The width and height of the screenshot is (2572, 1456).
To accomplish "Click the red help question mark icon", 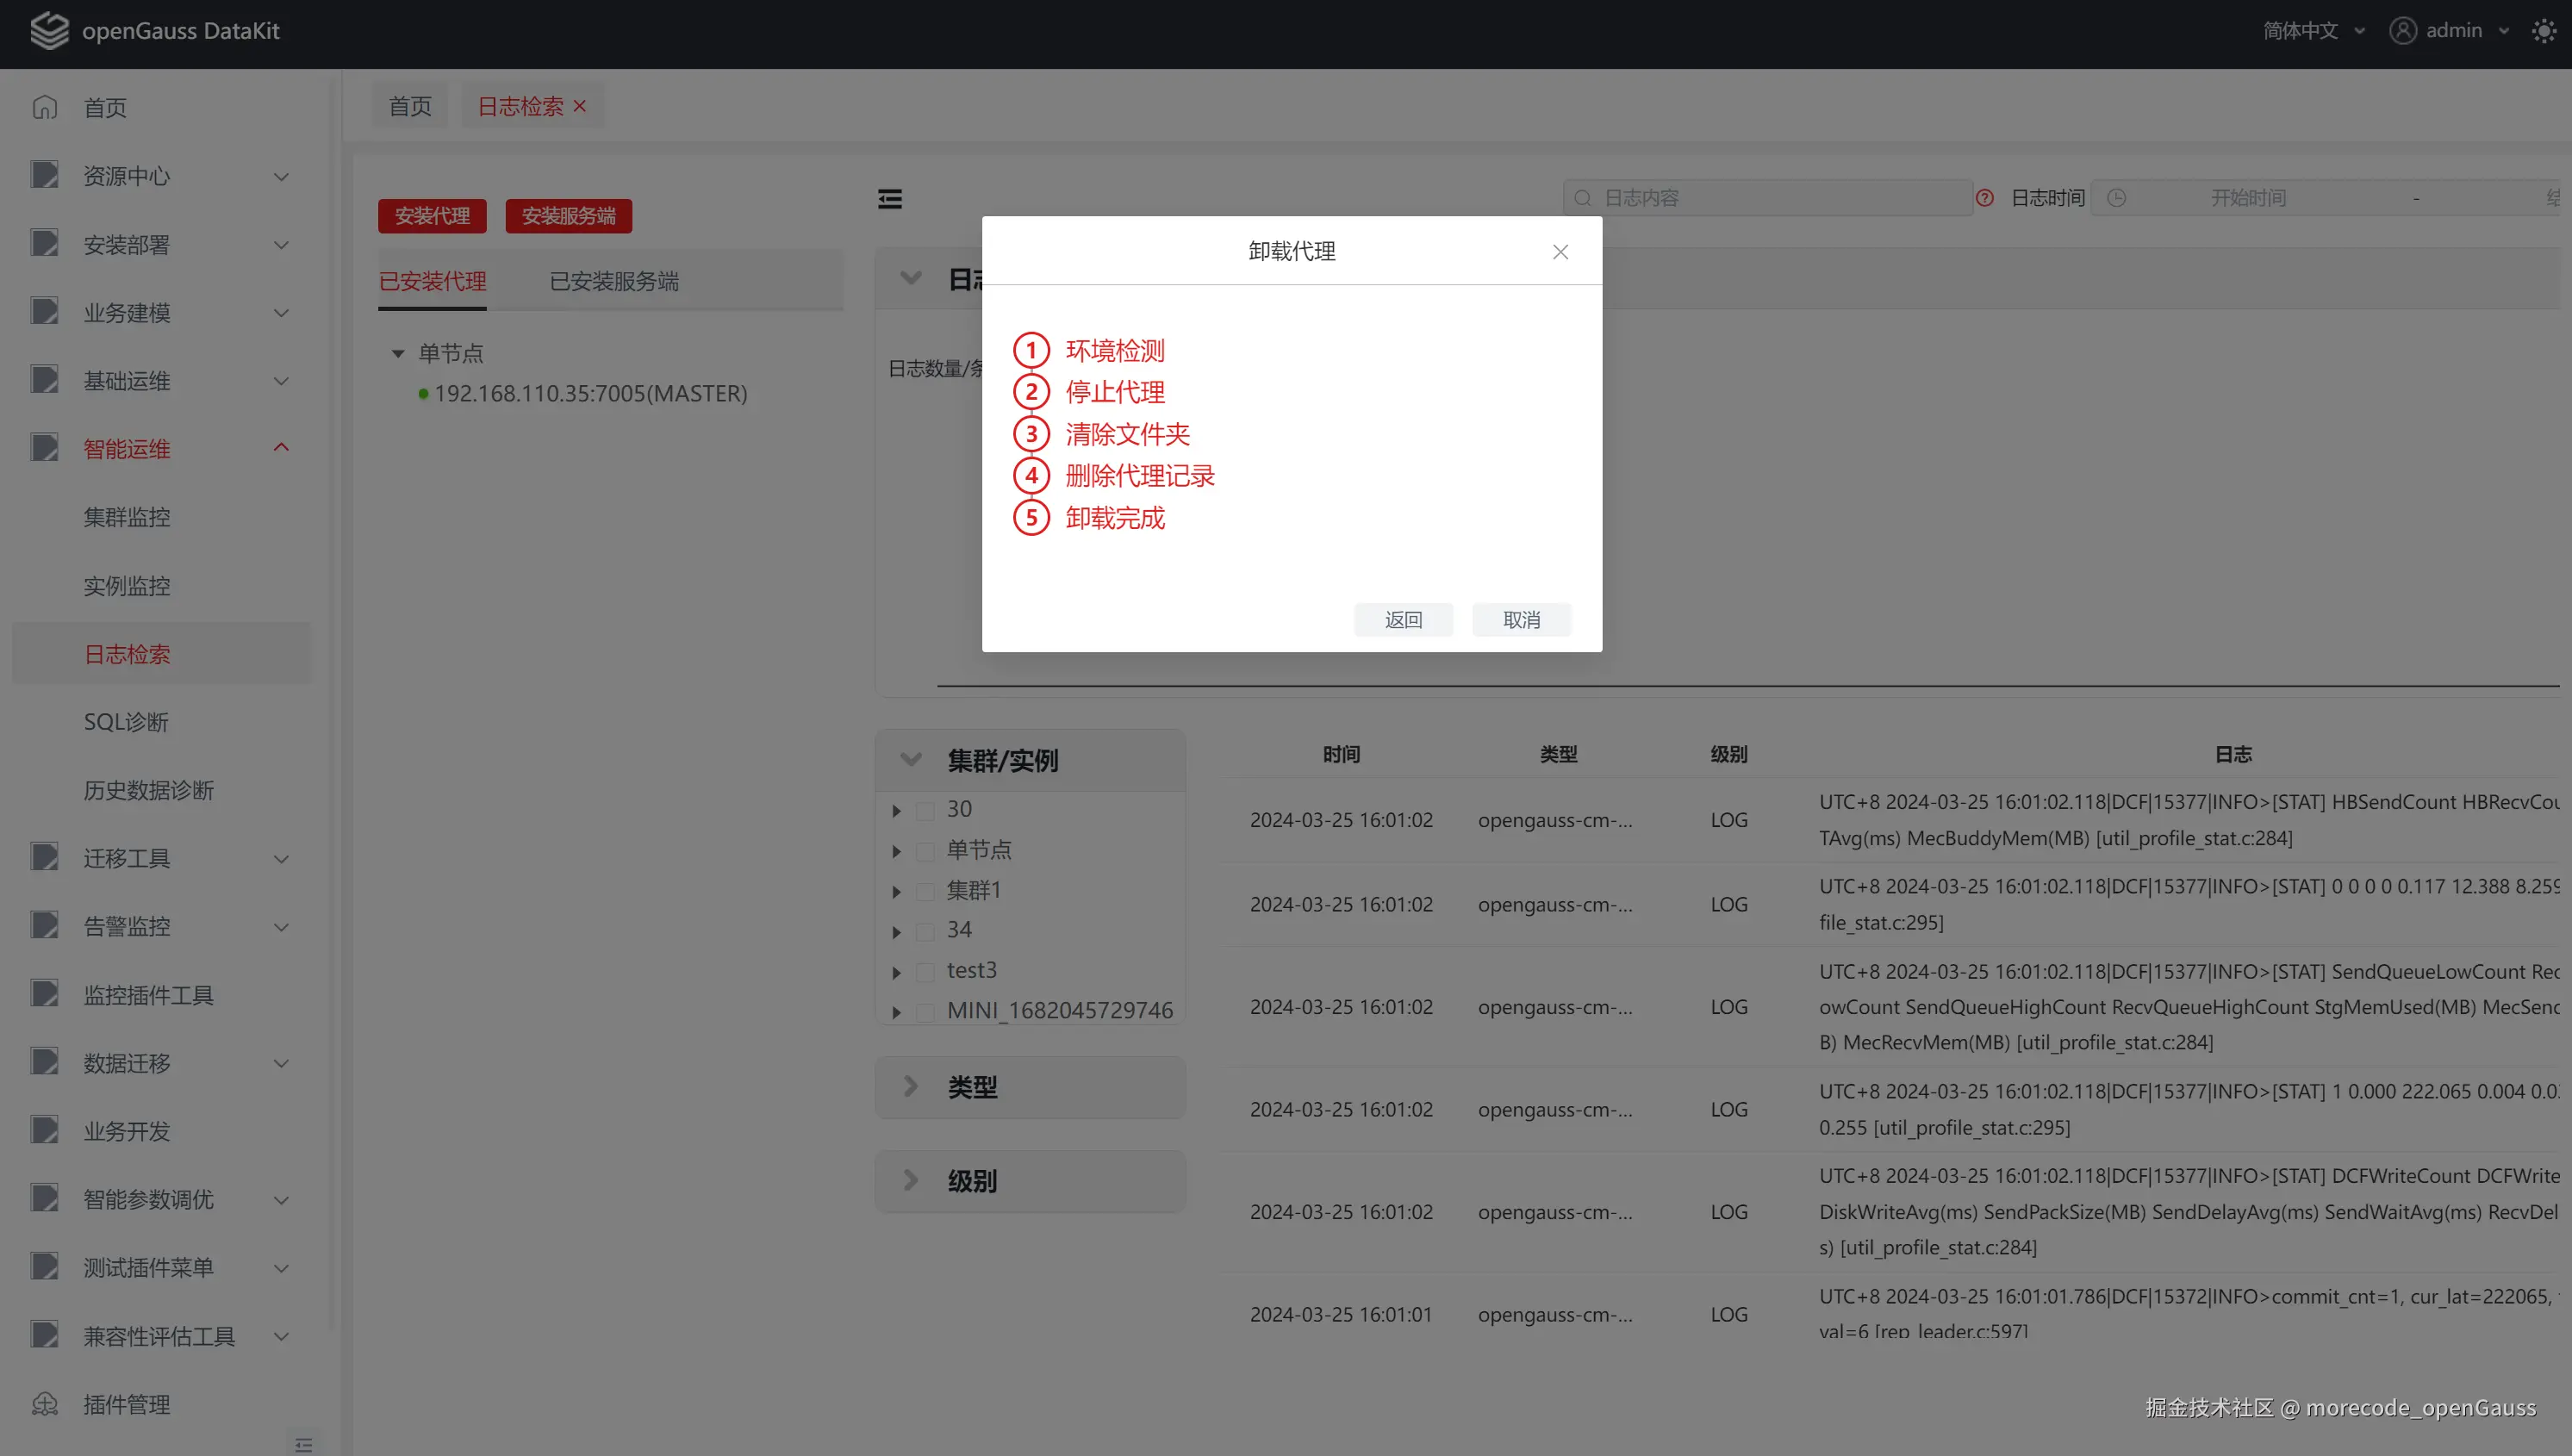I will [1985, 198].
